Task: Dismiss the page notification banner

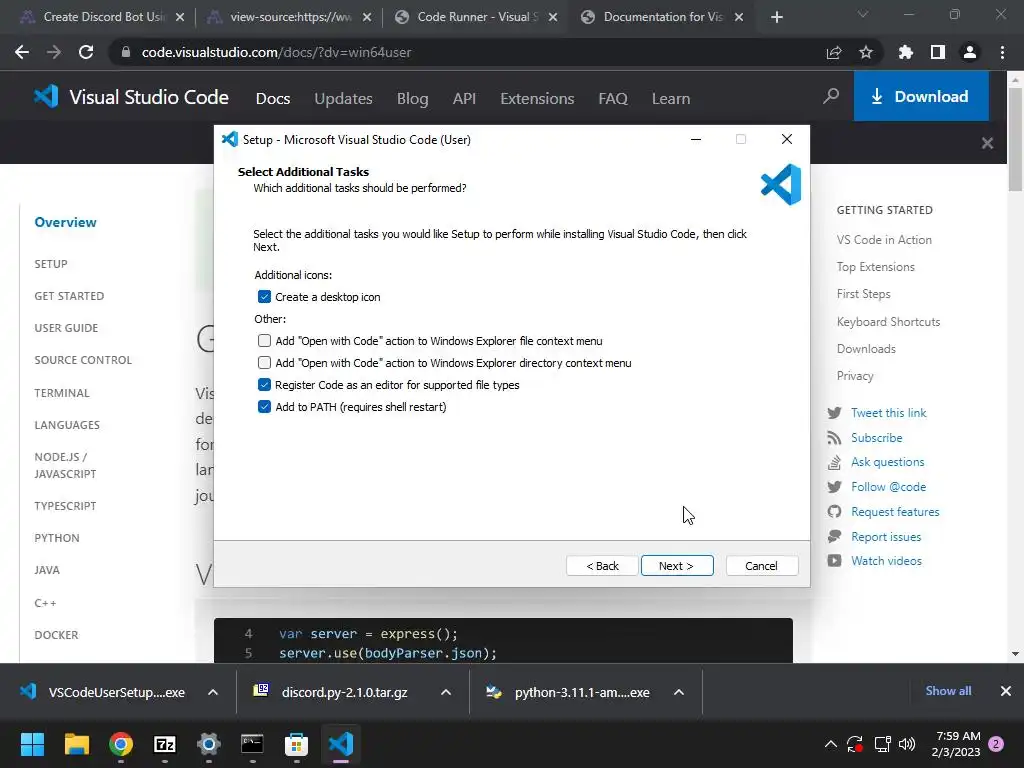Action: [x=987, y=143]
